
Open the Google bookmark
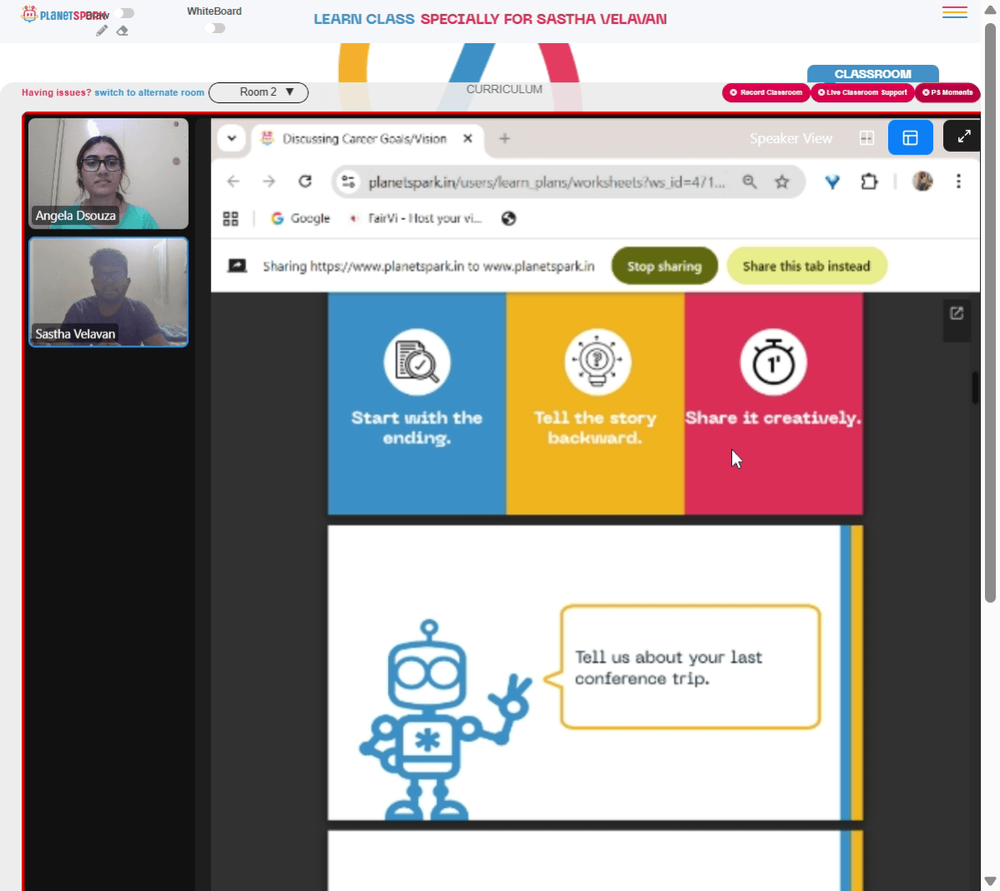coord(300,219)
